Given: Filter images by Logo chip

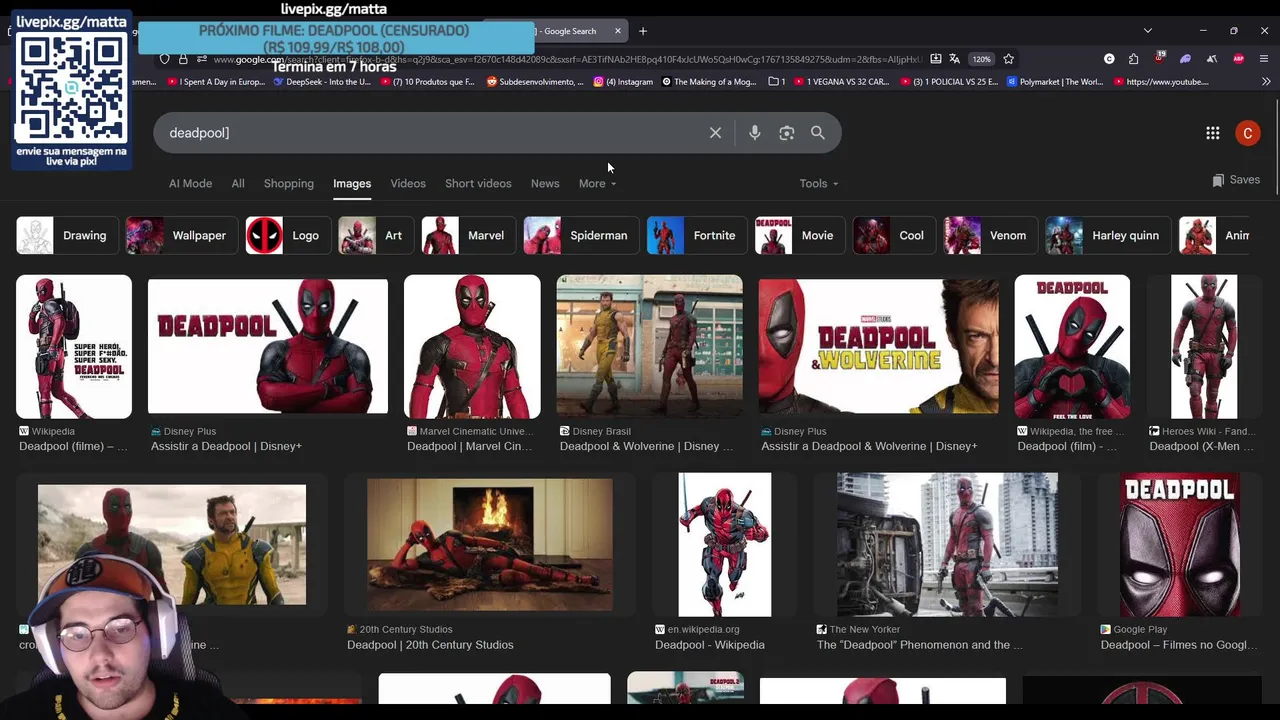Looking at the screenshot, I should point(287,236).
